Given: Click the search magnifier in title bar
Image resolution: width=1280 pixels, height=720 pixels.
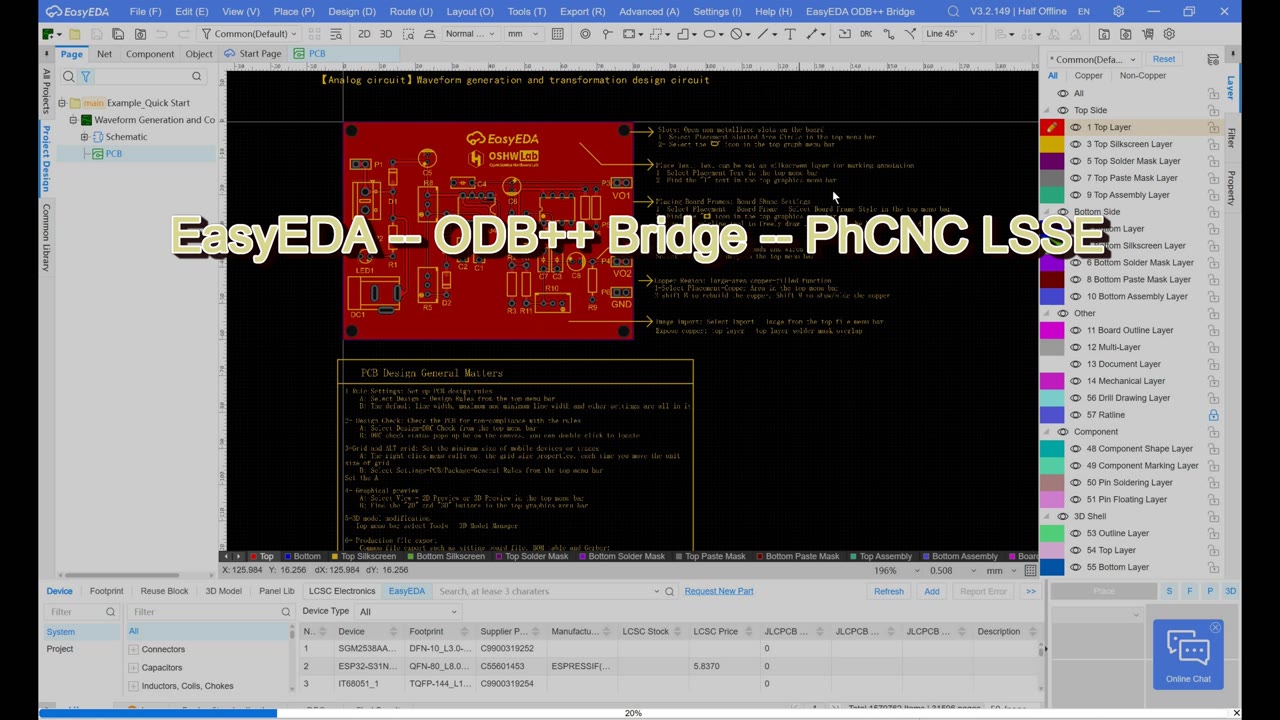Looking at the screenshot, I should point(953,12).
